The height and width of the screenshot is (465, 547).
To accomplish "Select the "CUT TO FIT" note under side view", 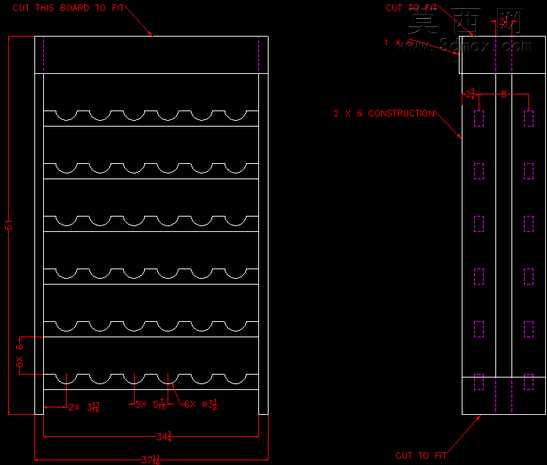I will click(421, 455).
